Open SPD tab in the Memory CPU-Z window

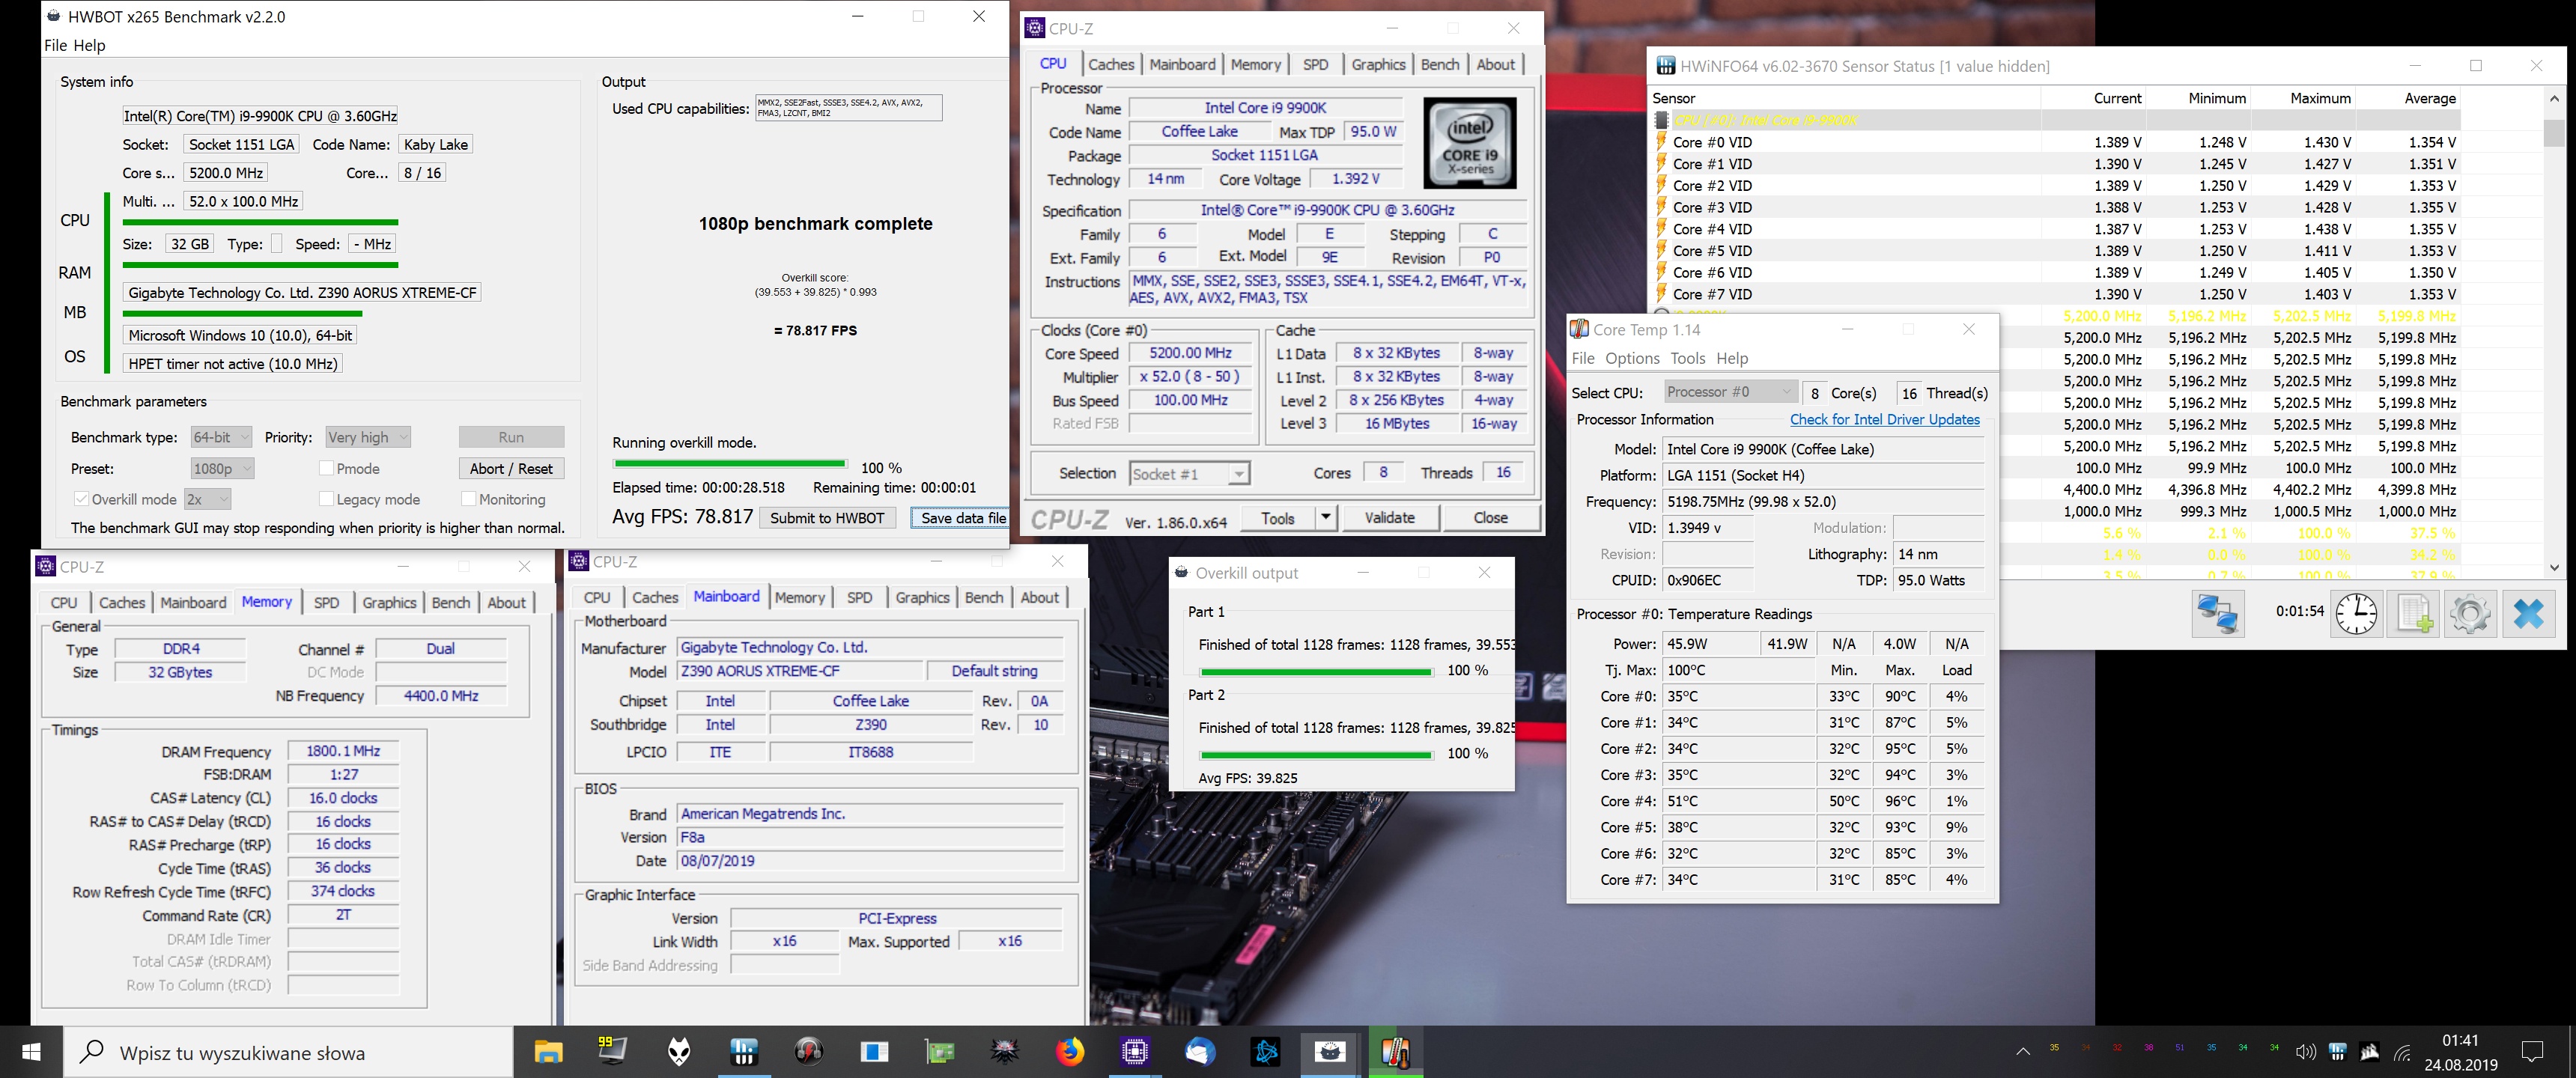click(326, 602)
